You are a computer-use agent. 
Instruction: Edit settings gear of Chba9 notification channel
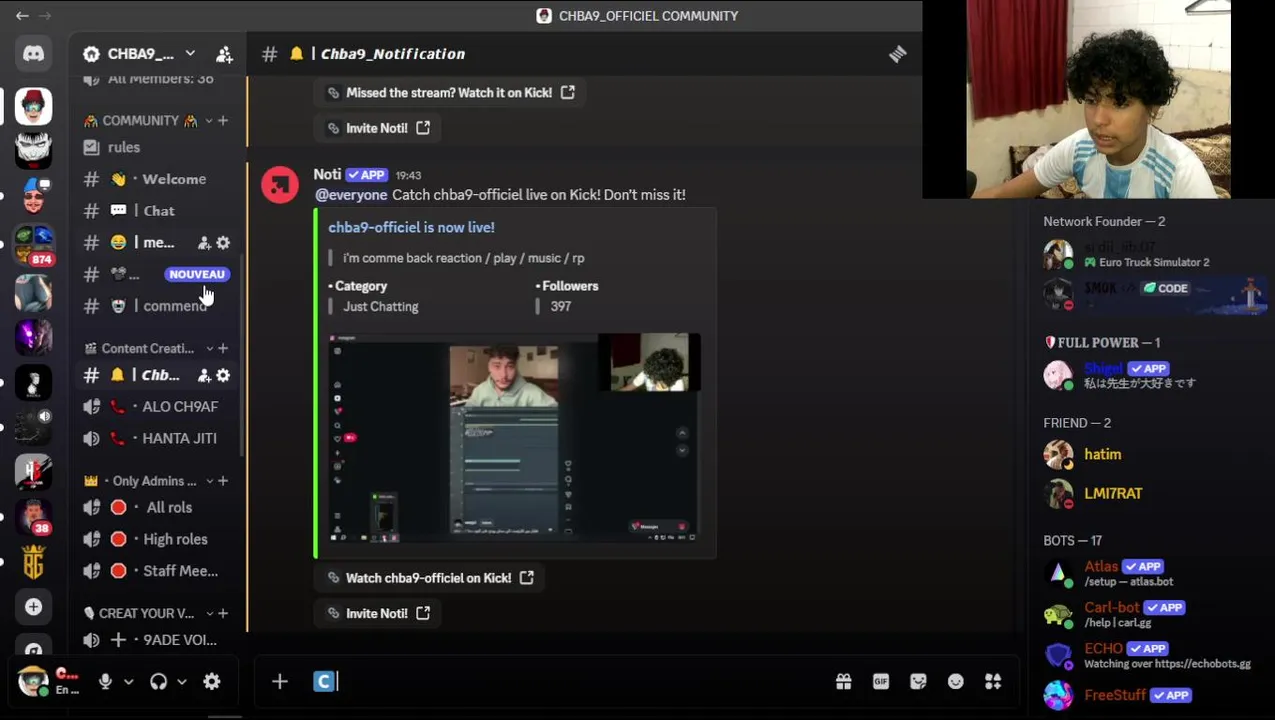pyautogui.click(x=223, y=375)
